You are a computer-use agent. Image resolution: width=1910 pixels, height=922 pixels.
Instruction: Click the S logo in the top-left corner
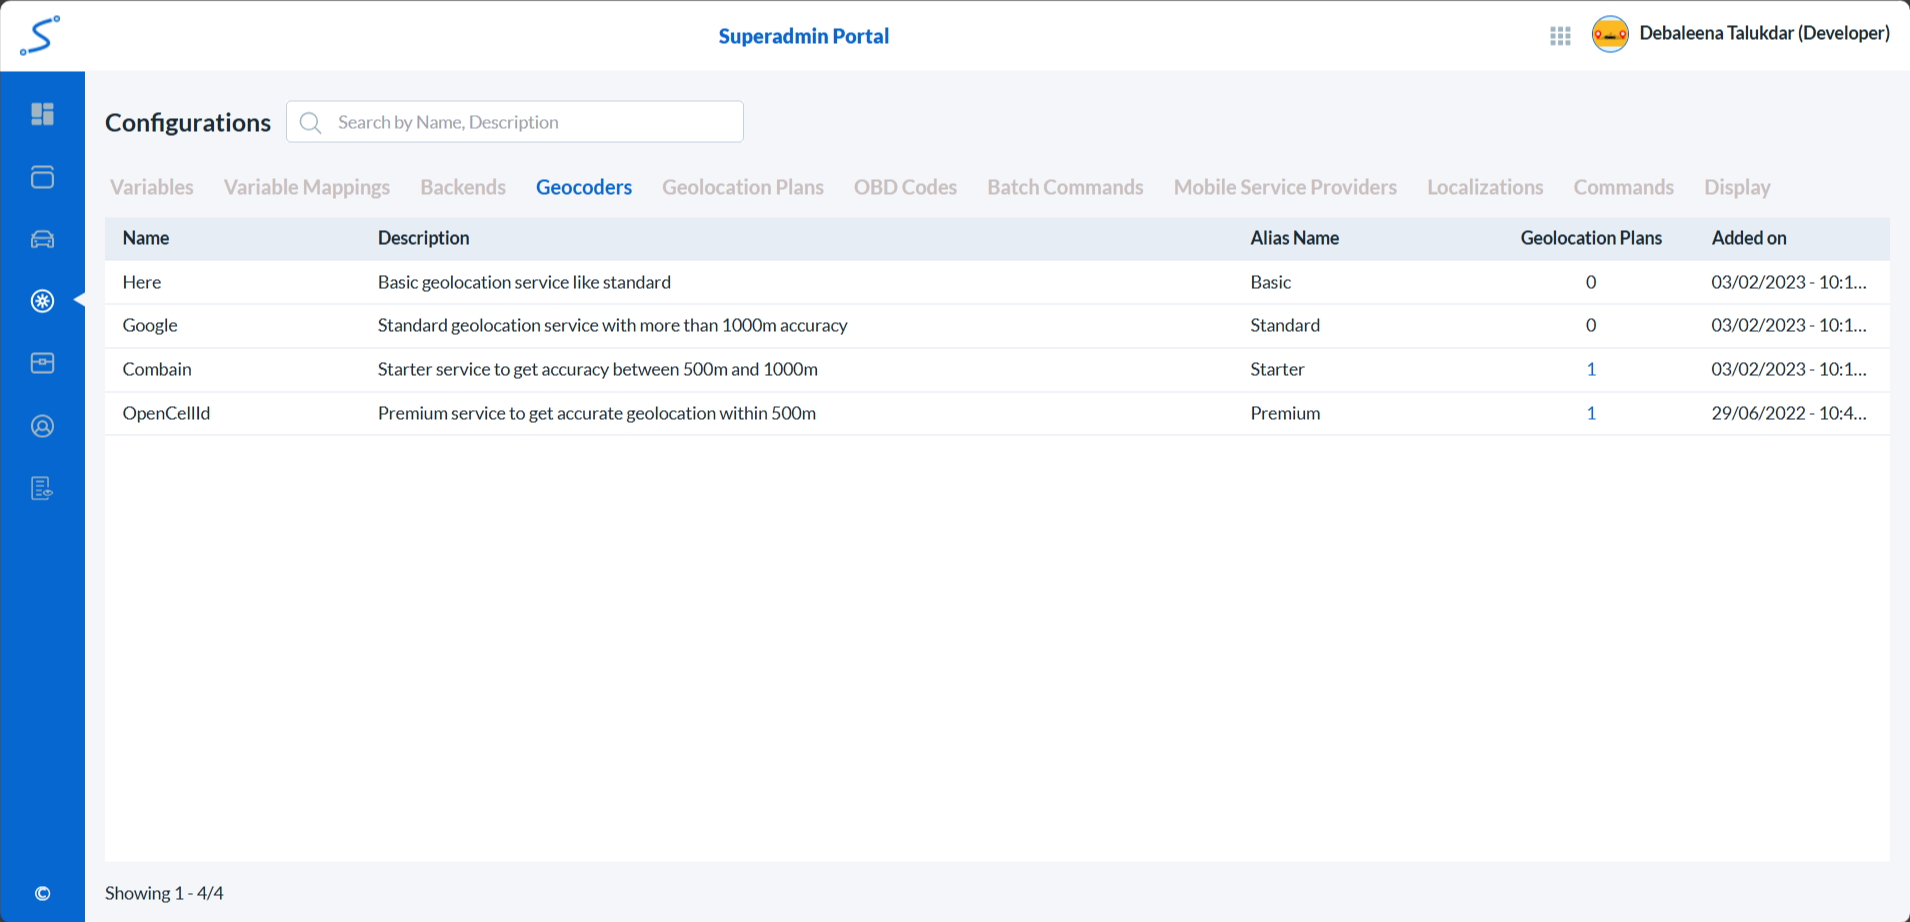pos(40,36)
